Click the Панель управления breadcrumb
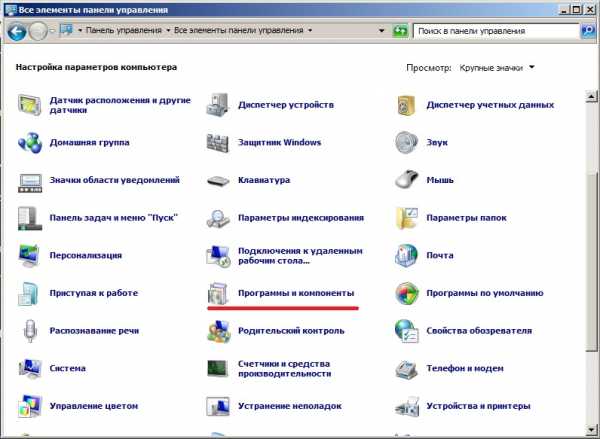 click(x=124, y=30)
